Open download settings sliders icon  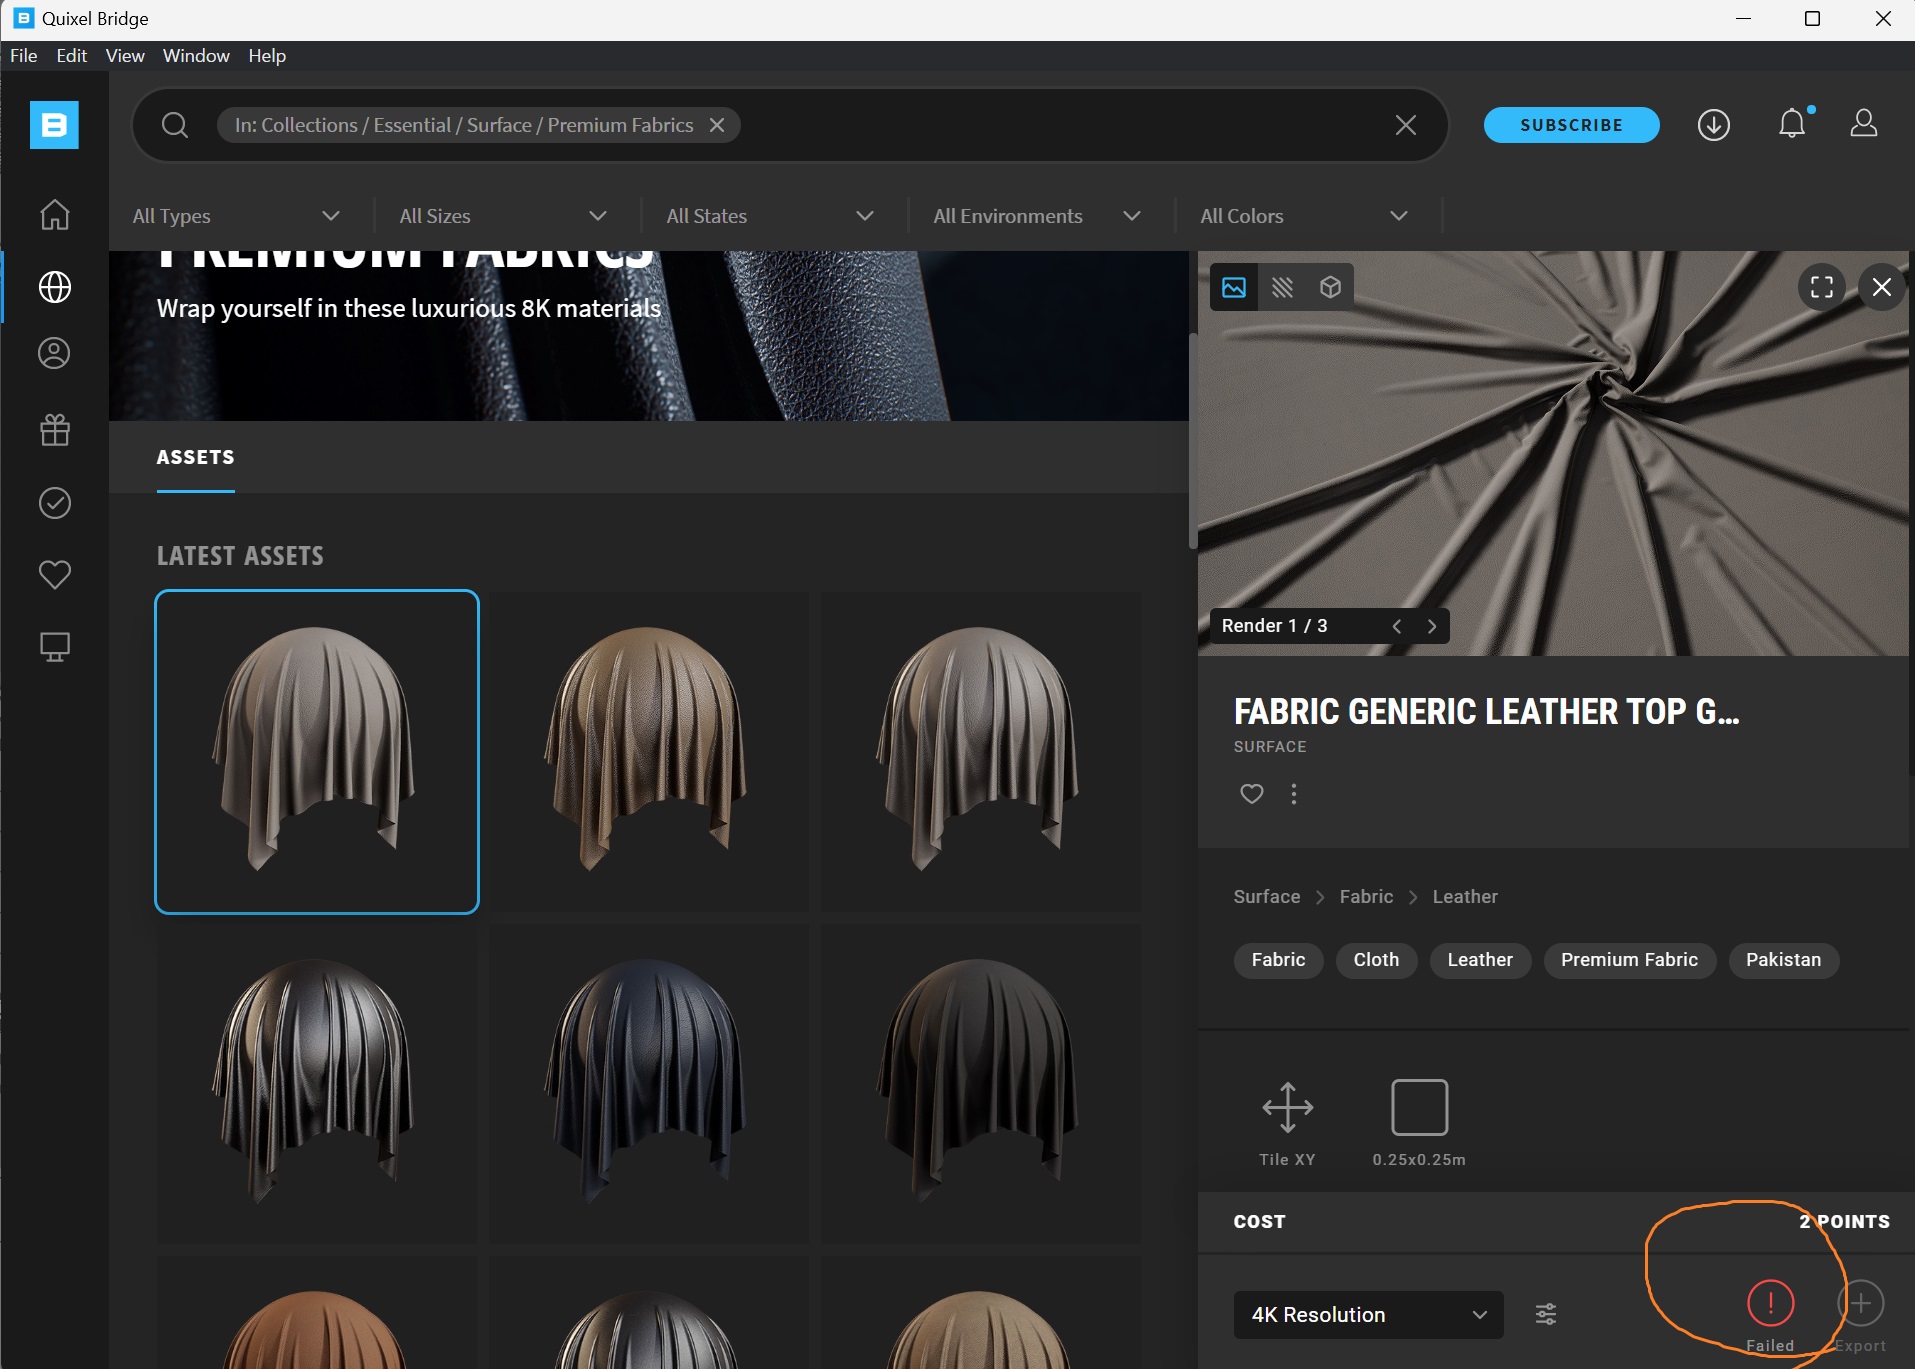point(1545,1314)
